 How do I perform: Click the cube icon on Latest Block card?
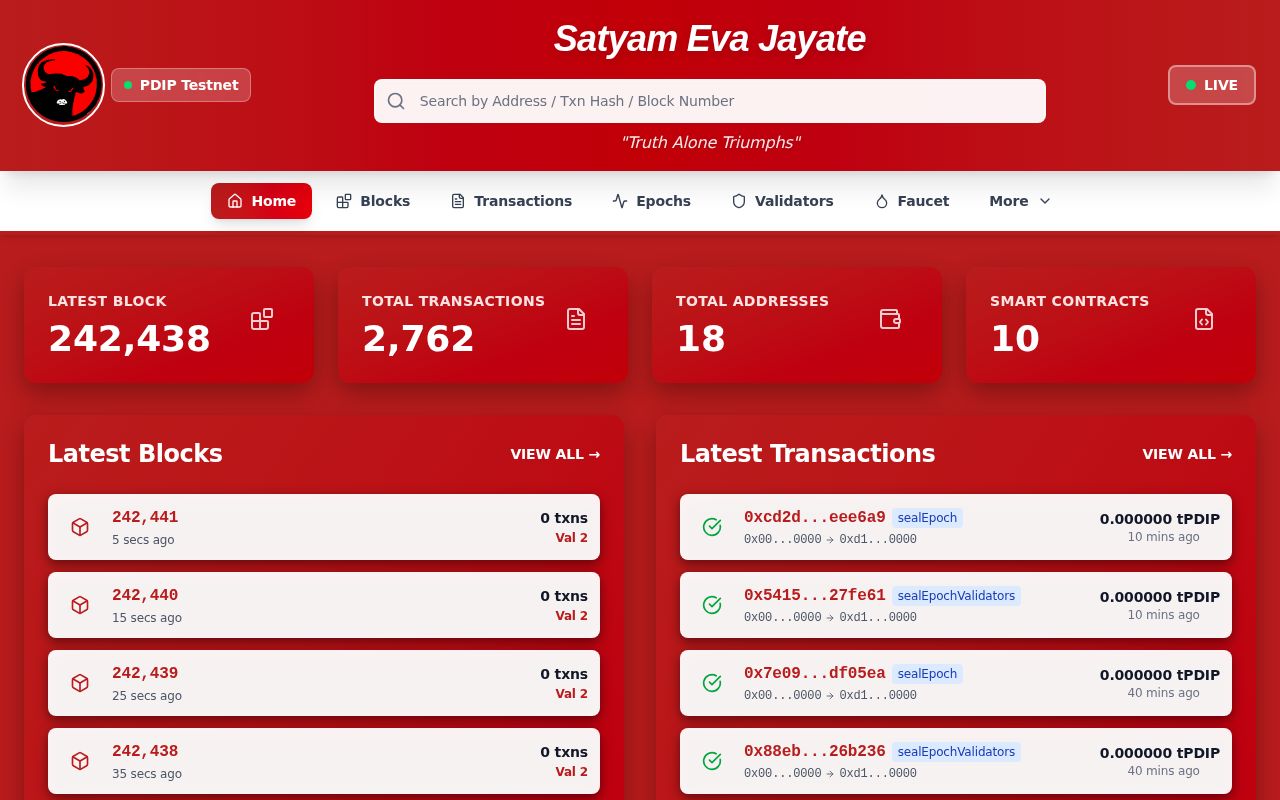pos(262,318)
